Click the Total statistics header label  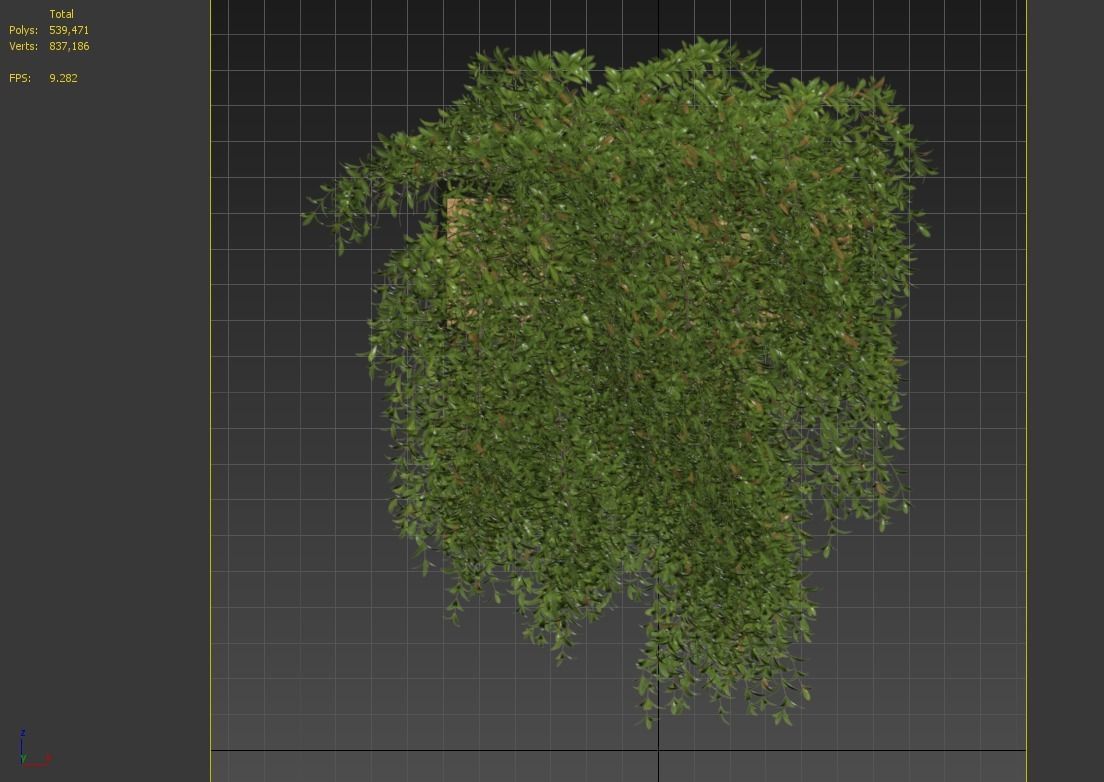(x=61, y=14)
